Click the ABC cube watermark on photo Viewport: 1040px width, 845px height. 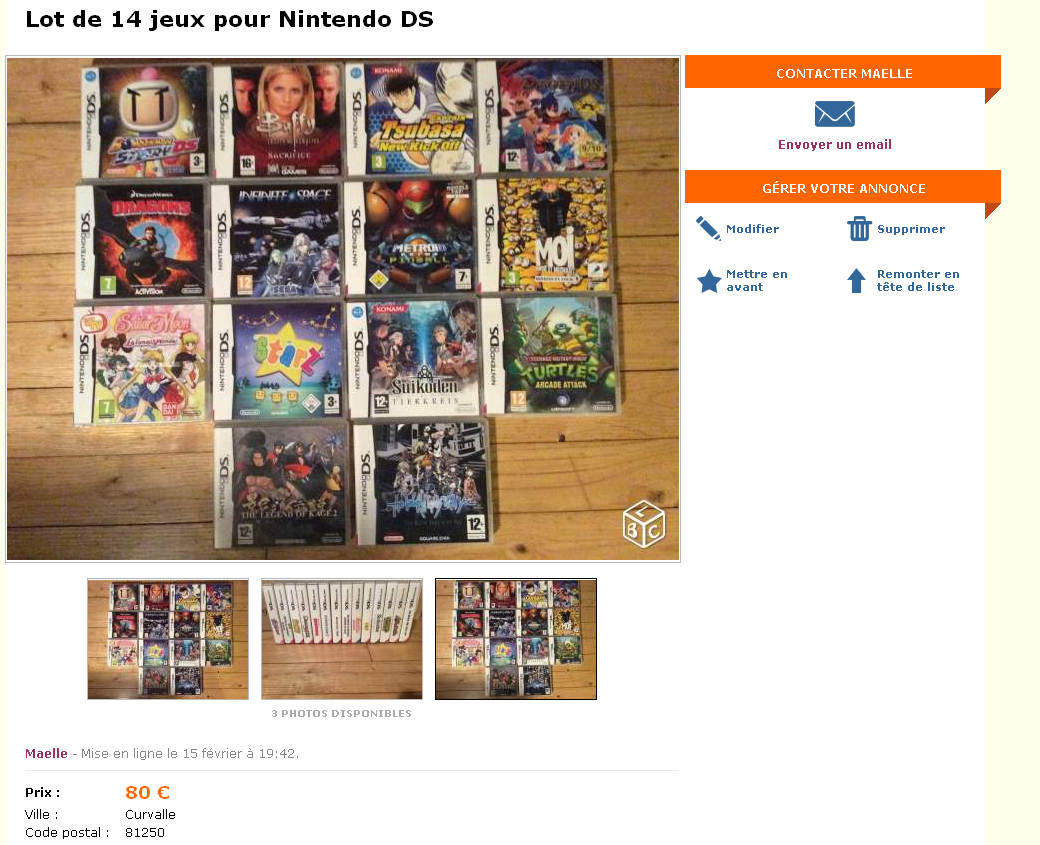[x=643, y=524]
